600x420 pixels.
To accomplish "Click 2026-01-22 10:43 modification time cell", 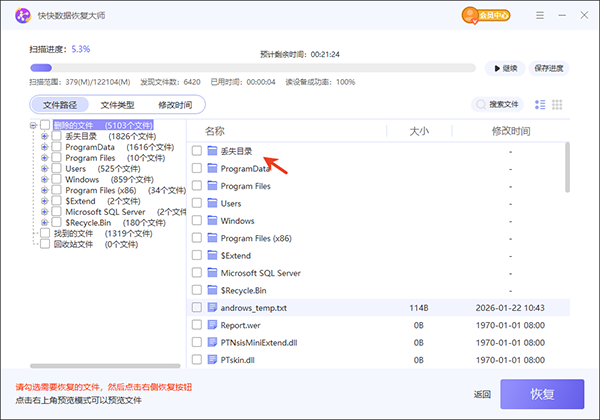I will pyautogui.click(x=510, y=308).
